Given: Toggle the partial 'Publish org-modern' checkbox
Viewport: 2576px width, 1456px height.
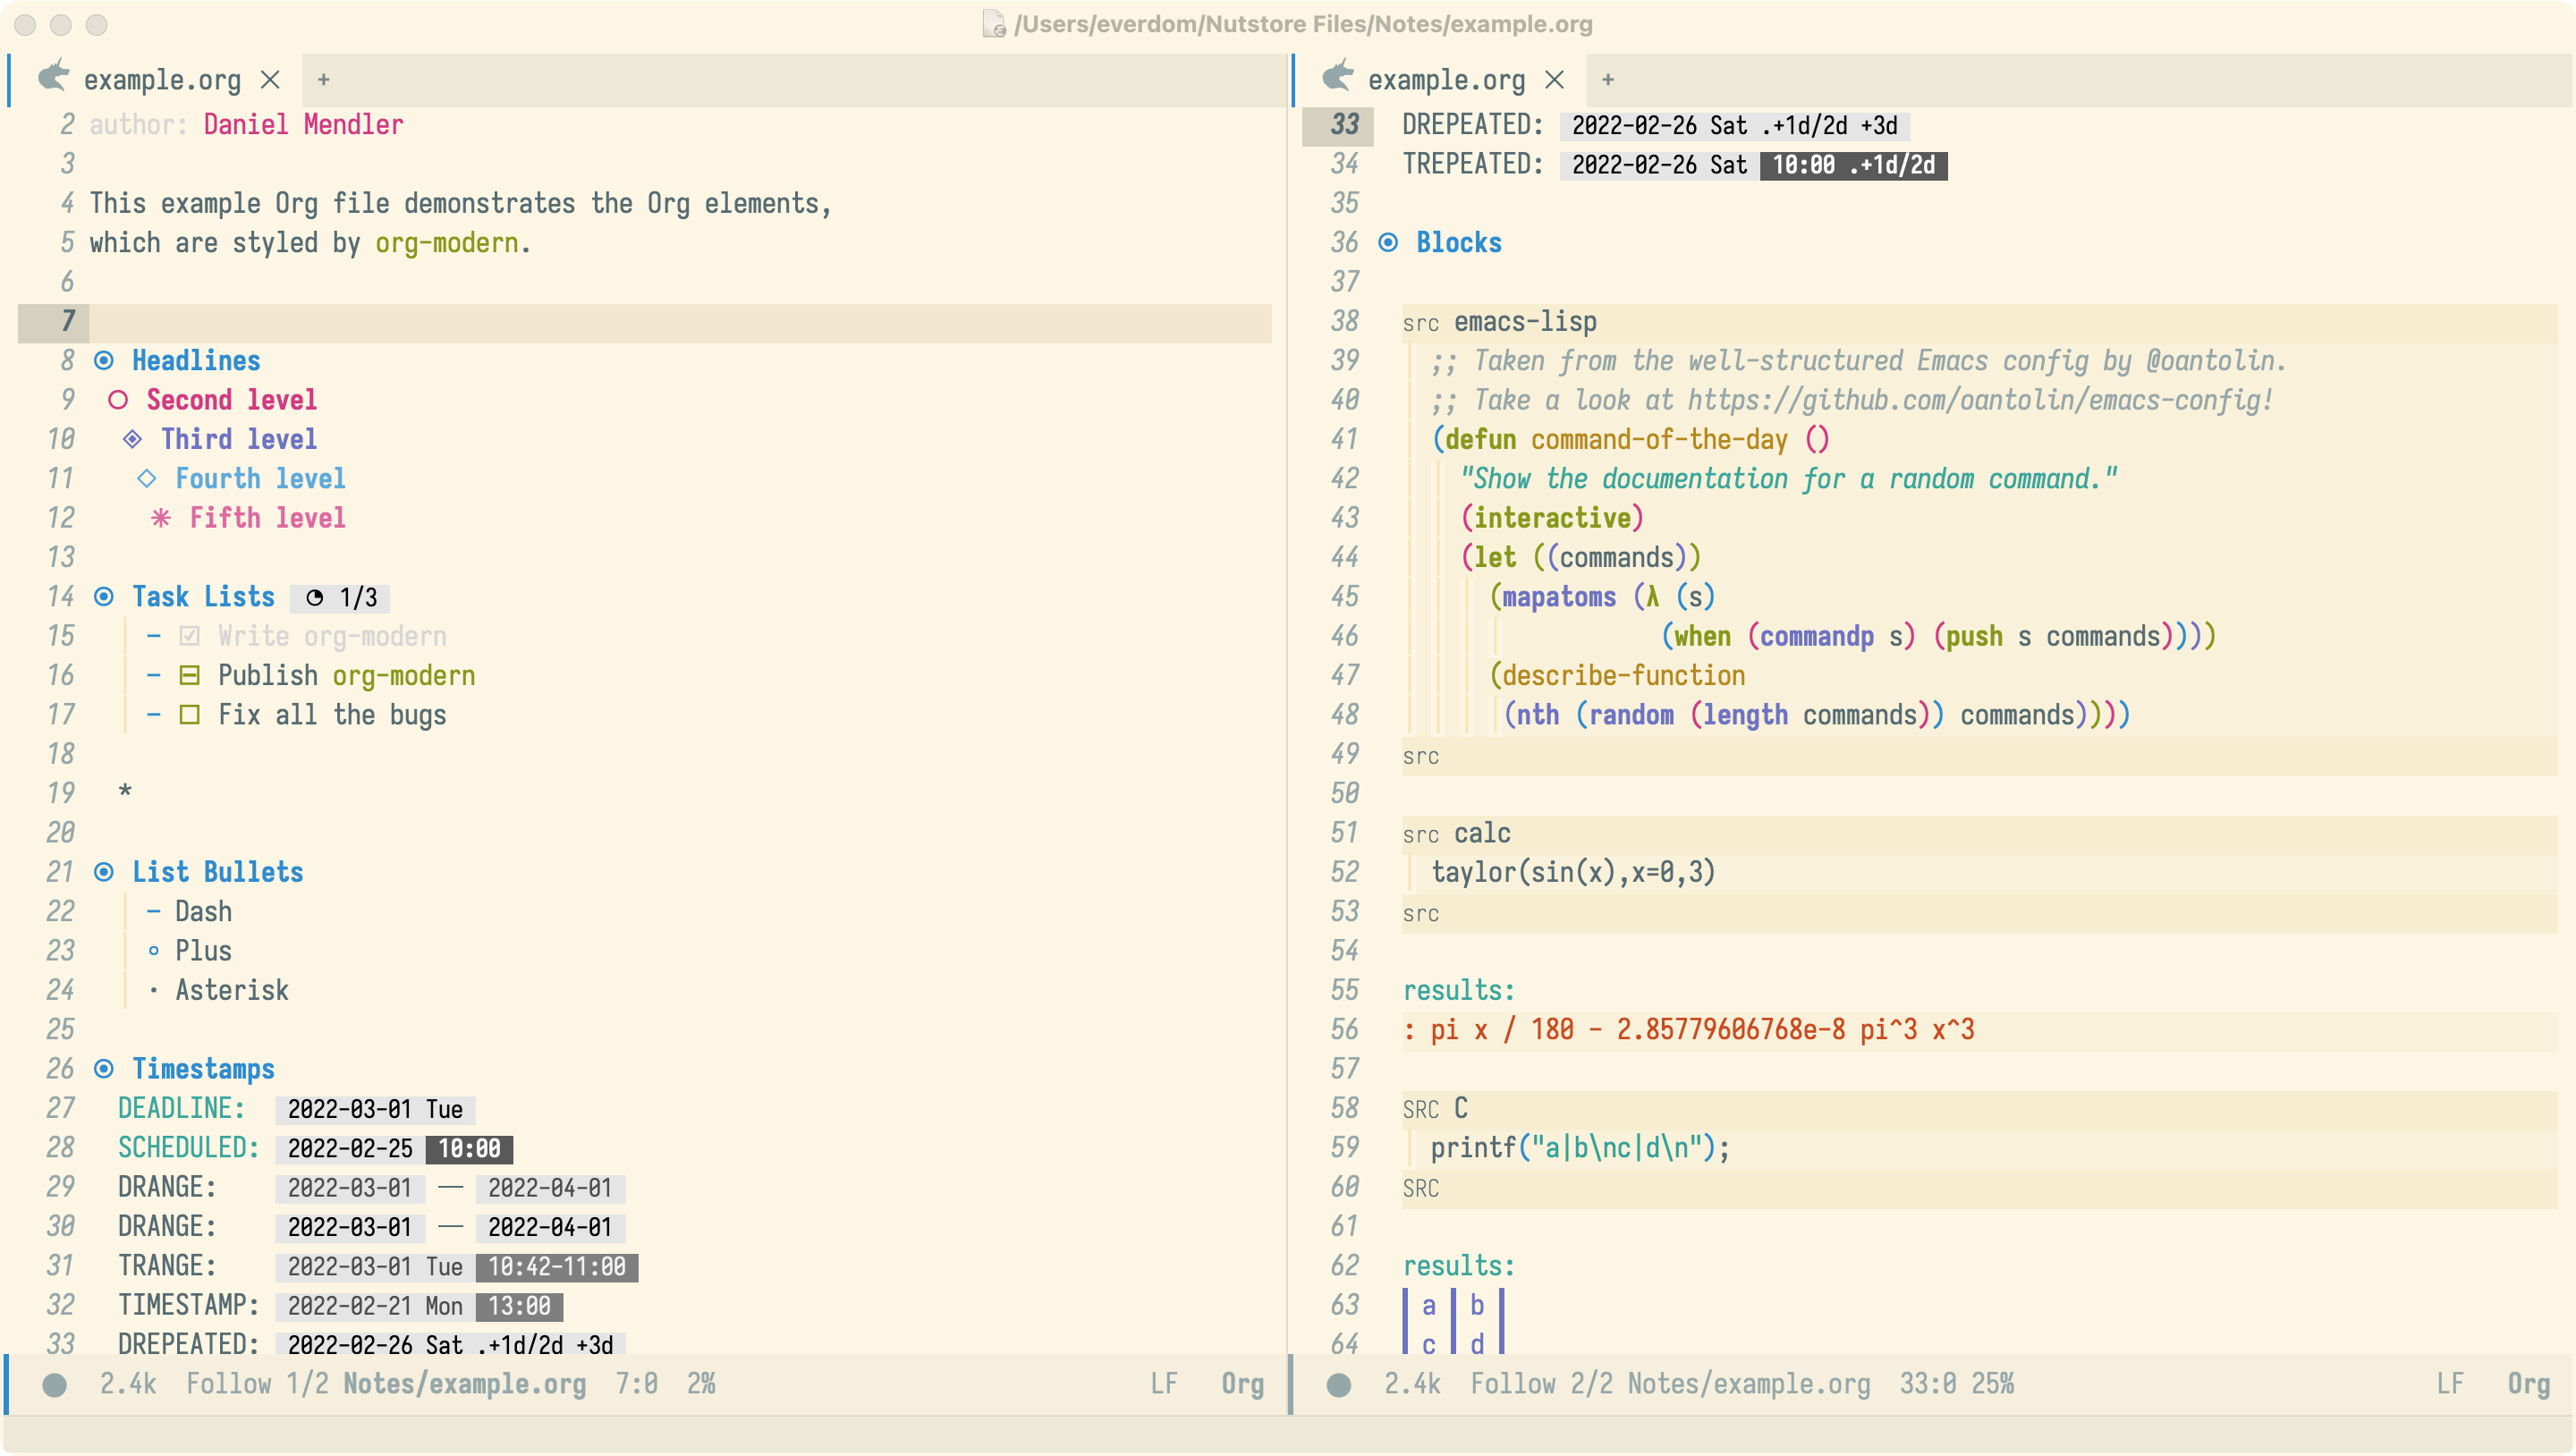Looking at the screenshot, I should (x=189, y=676).
